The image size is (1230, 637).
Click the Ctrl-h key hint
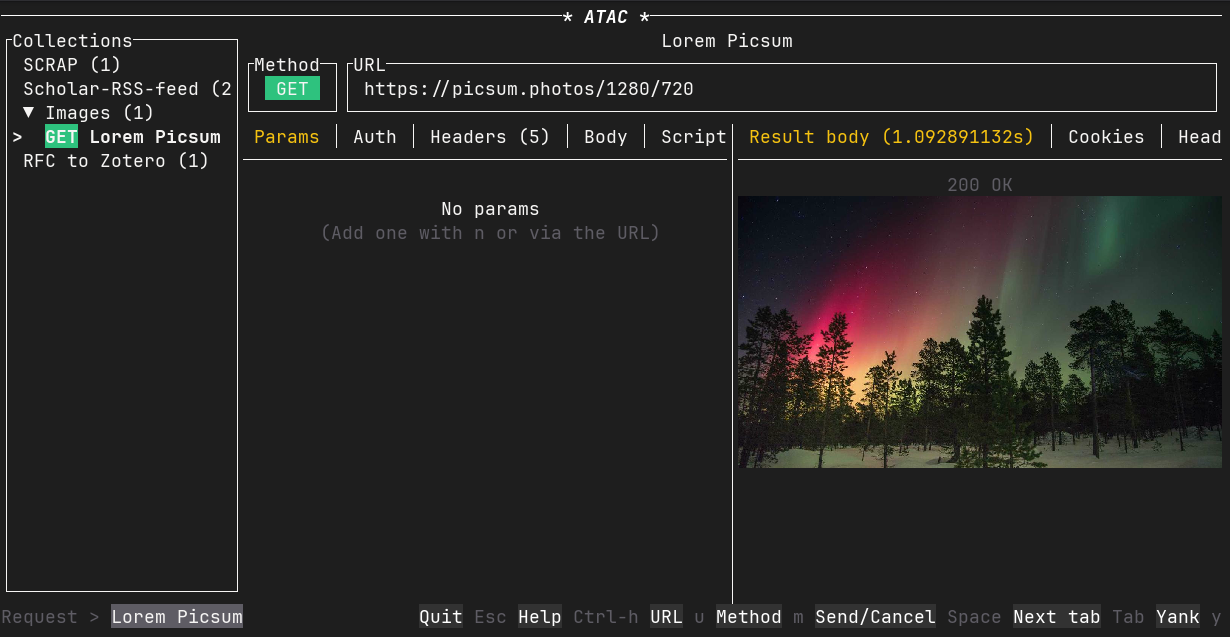click(x=606, y=617)
